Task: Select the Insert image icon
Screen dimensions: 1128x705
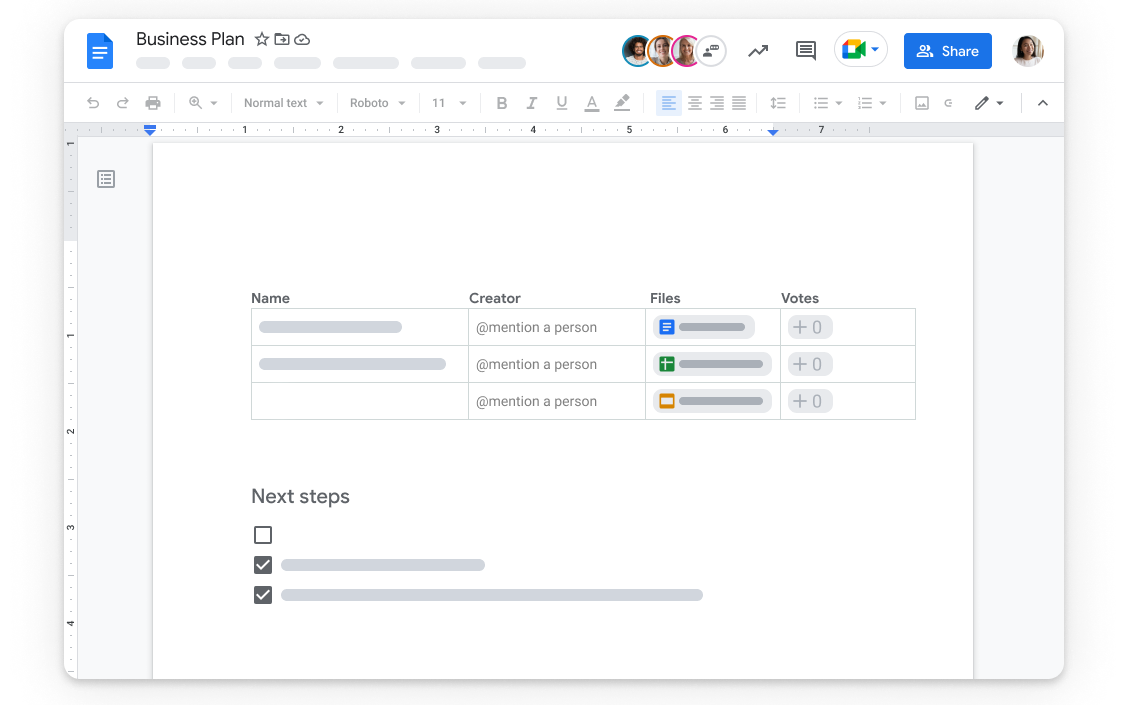Action: (921, 102)
